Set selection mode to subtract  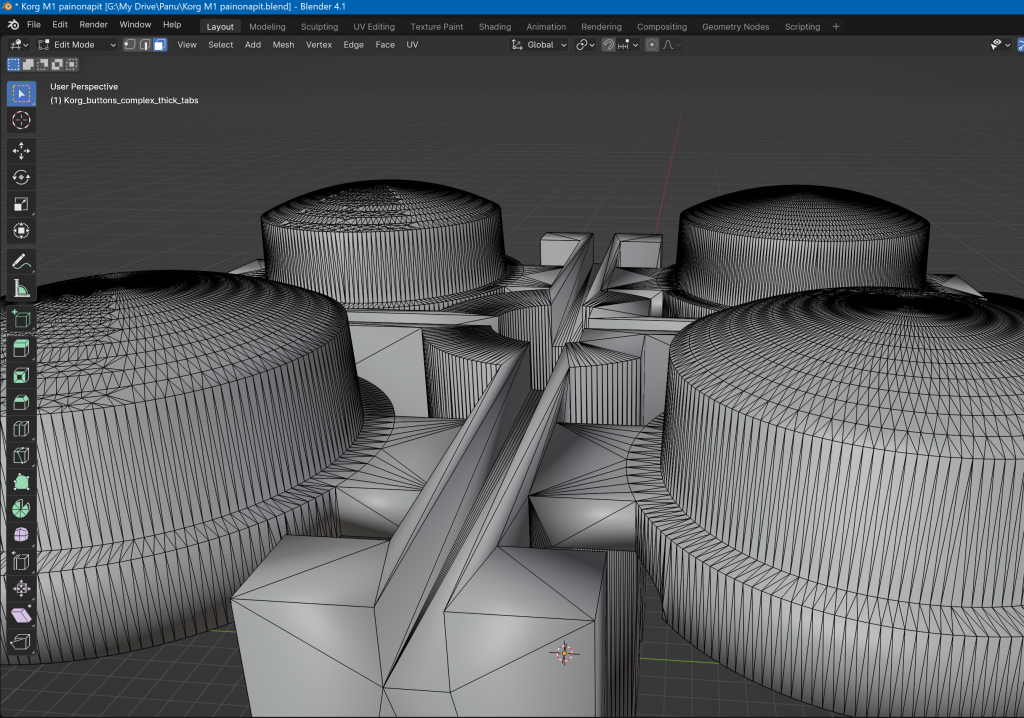42,64
